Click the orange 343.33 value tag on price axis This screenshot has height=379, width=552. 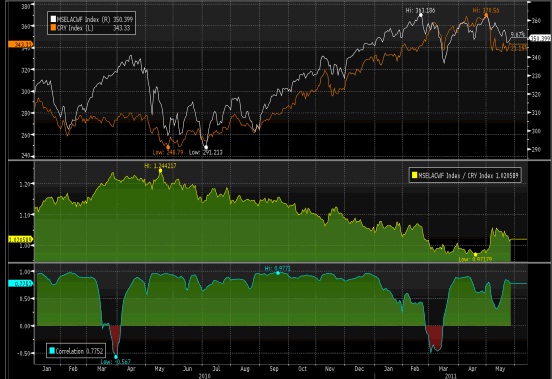(21, 44)
